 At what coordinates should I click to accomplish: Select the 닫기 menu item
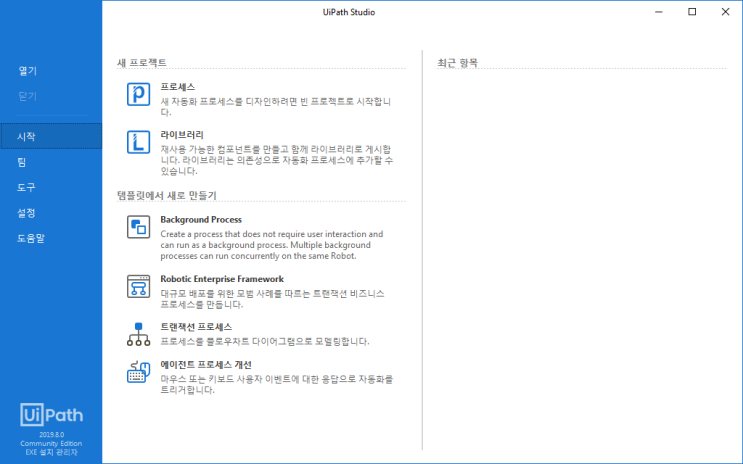(x=27, y=97)
